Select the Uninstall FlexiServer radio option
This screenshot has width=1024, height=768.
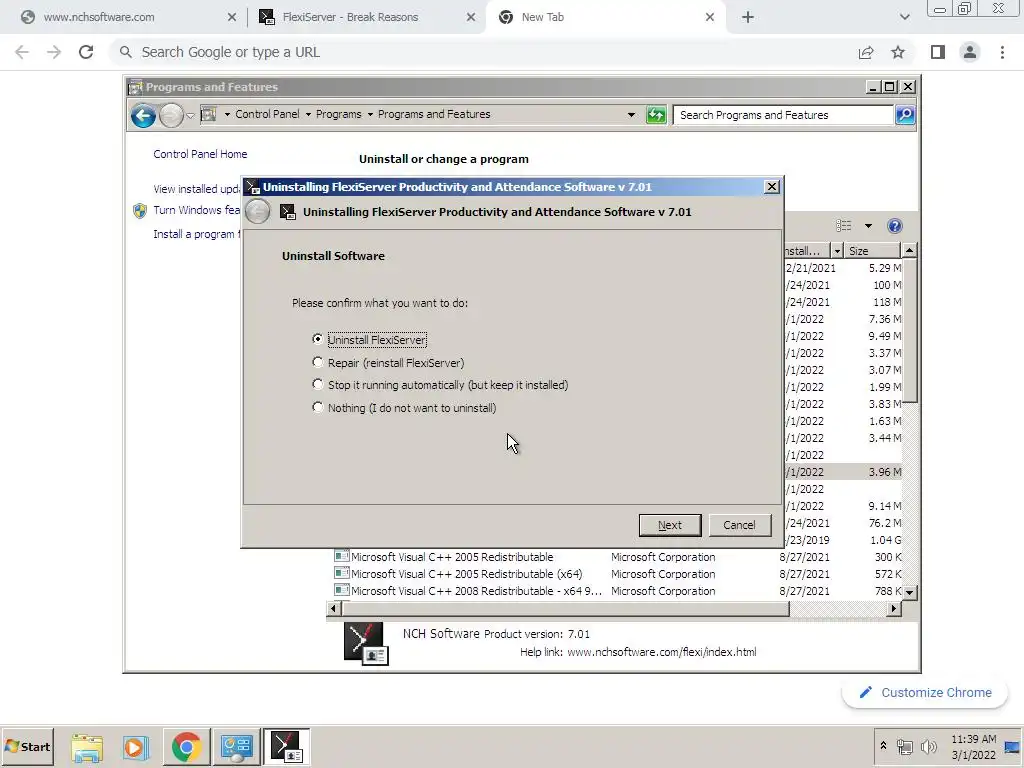317,339
